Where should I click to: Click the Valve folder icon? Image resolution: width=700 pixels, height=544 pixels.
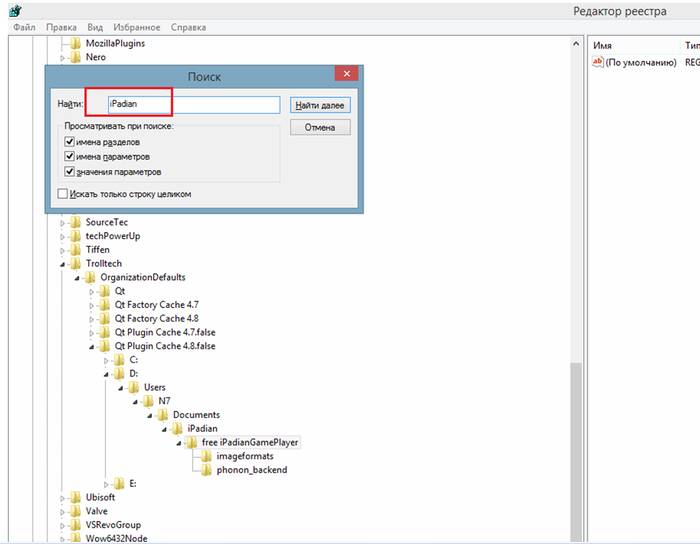tap(76, 511)
